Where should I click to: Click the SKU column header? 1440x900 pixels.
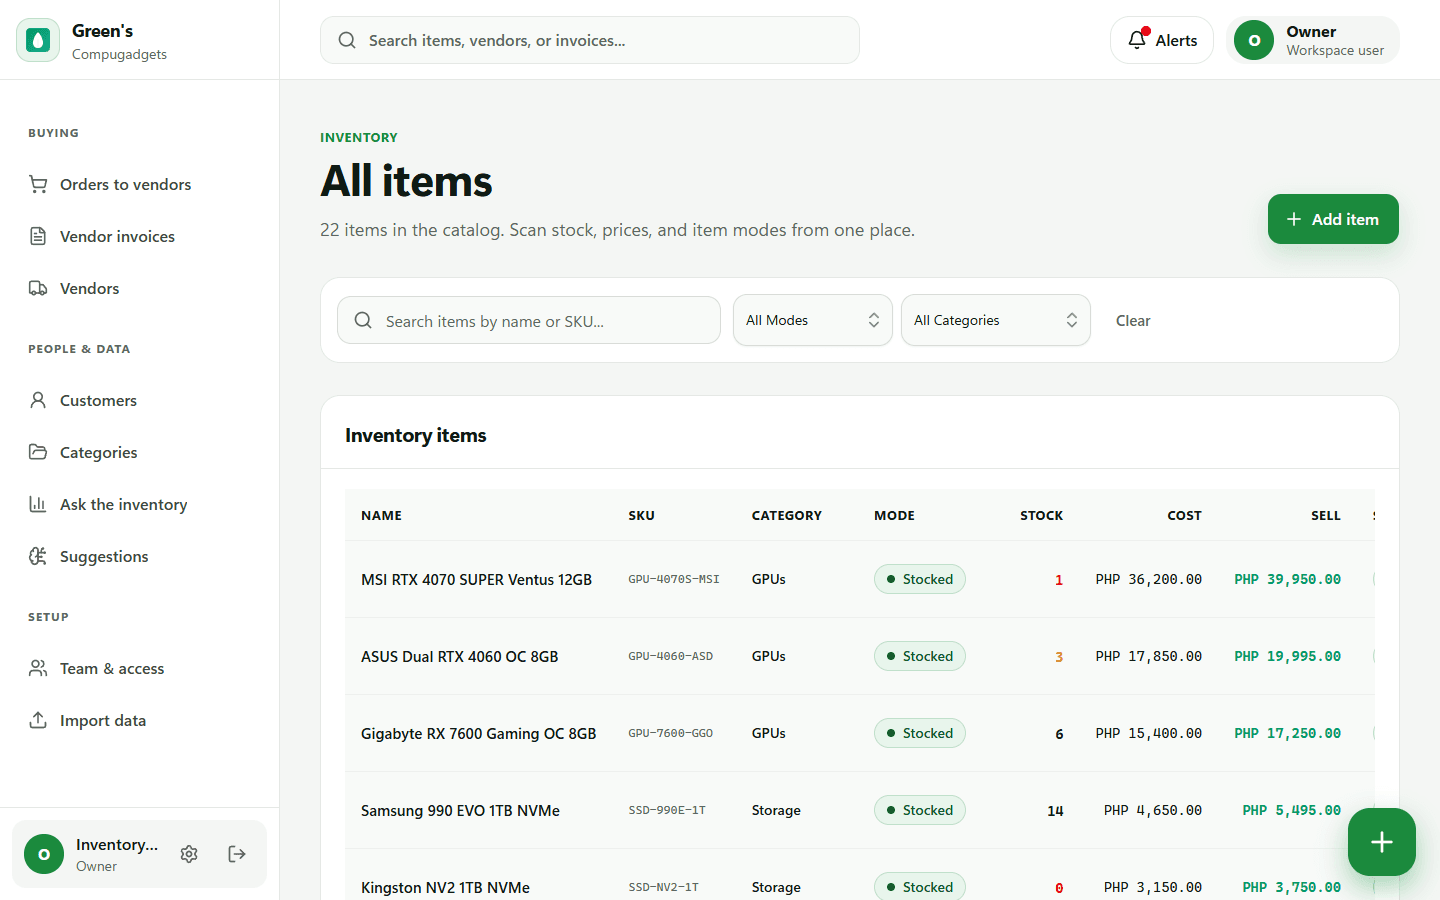point(641,515)
